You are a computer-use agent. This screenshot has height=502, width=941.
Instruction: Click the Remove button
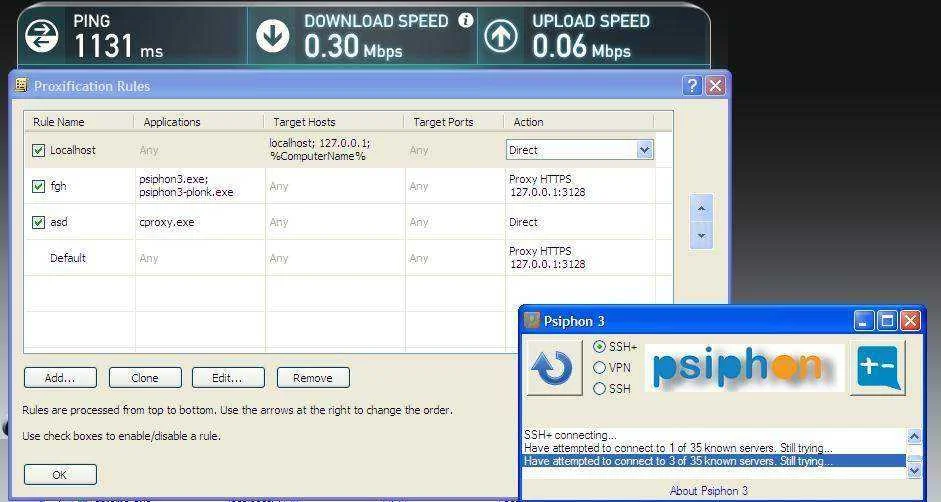click(x=313, y=378)
